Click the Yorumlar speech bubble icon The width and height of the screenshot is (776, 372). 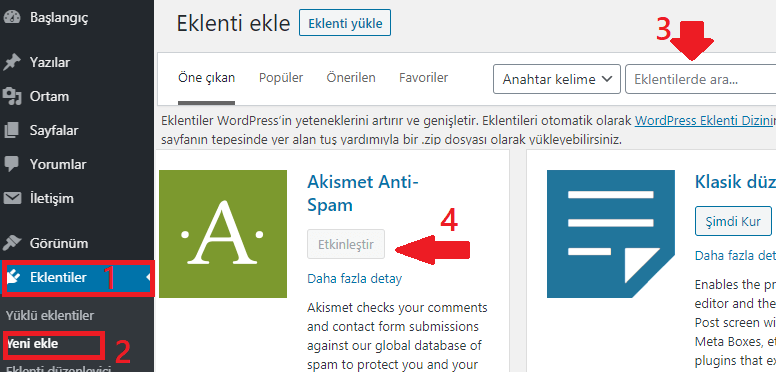point(12,164)
